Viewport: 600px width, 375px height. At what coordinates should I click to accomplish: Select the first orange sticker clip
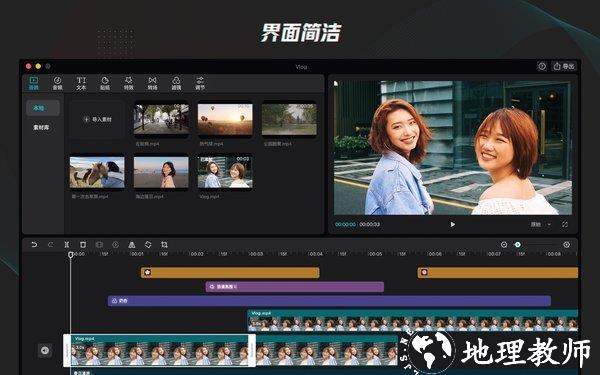[x=230, y=273]
